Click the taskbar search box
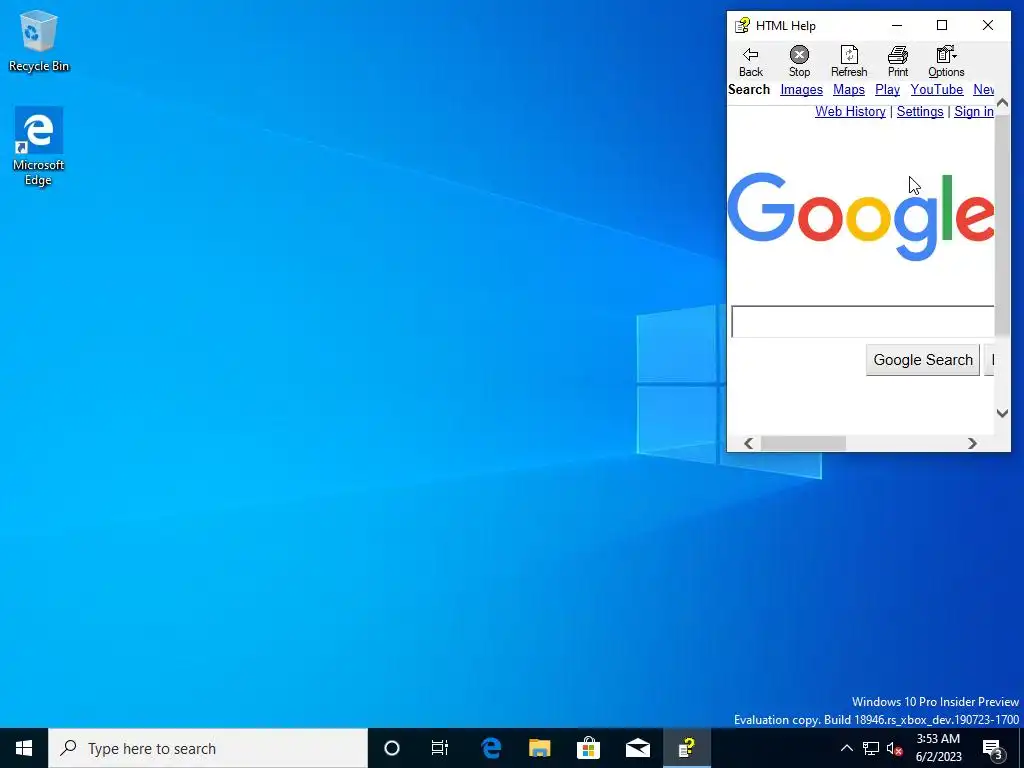 tap(208, 748)
